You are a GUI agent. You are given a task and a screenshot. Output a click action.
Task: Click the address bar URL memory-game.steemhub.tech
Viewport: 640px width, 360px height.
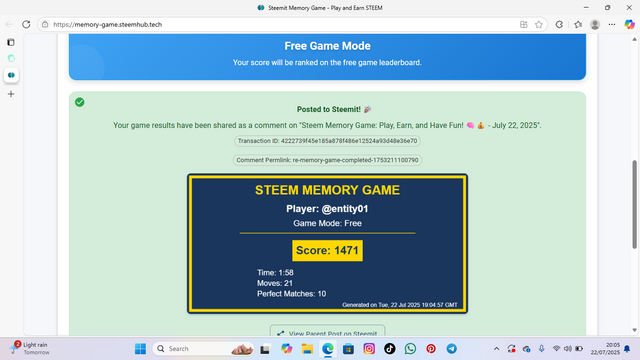pos(108,24)
